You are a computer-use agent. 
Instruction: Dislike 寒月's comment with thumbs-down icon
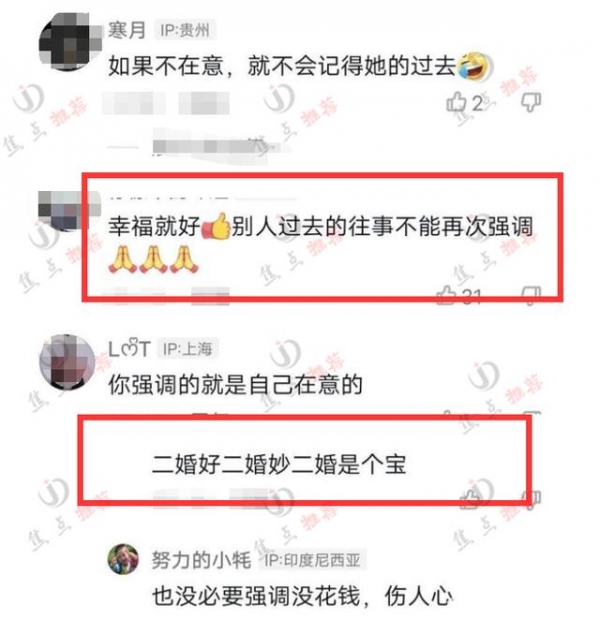tap(531, 102)
